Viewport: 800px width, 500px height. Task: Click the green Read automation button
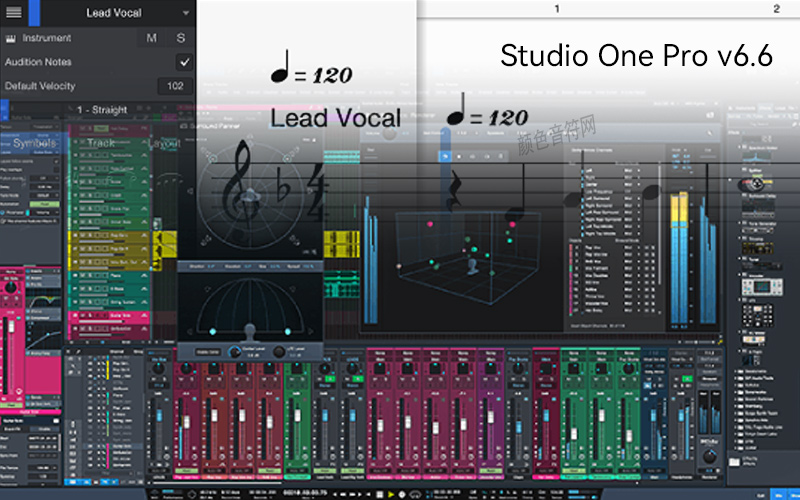tap(45, 204)
